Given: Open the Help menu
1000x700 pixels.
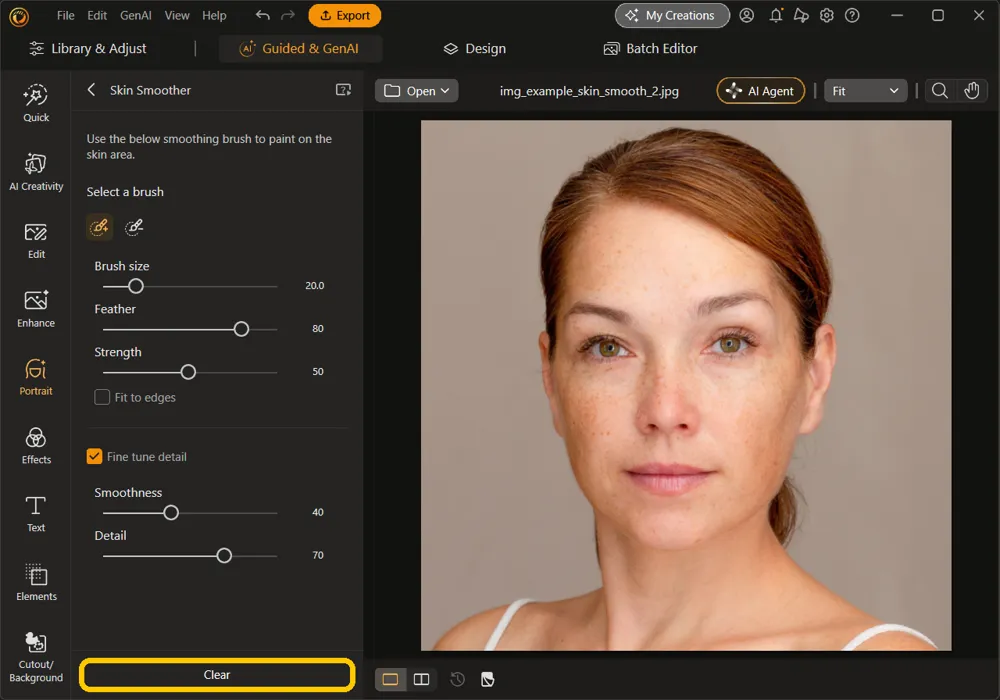Looking at the screenshot, I should pos(214,15).
